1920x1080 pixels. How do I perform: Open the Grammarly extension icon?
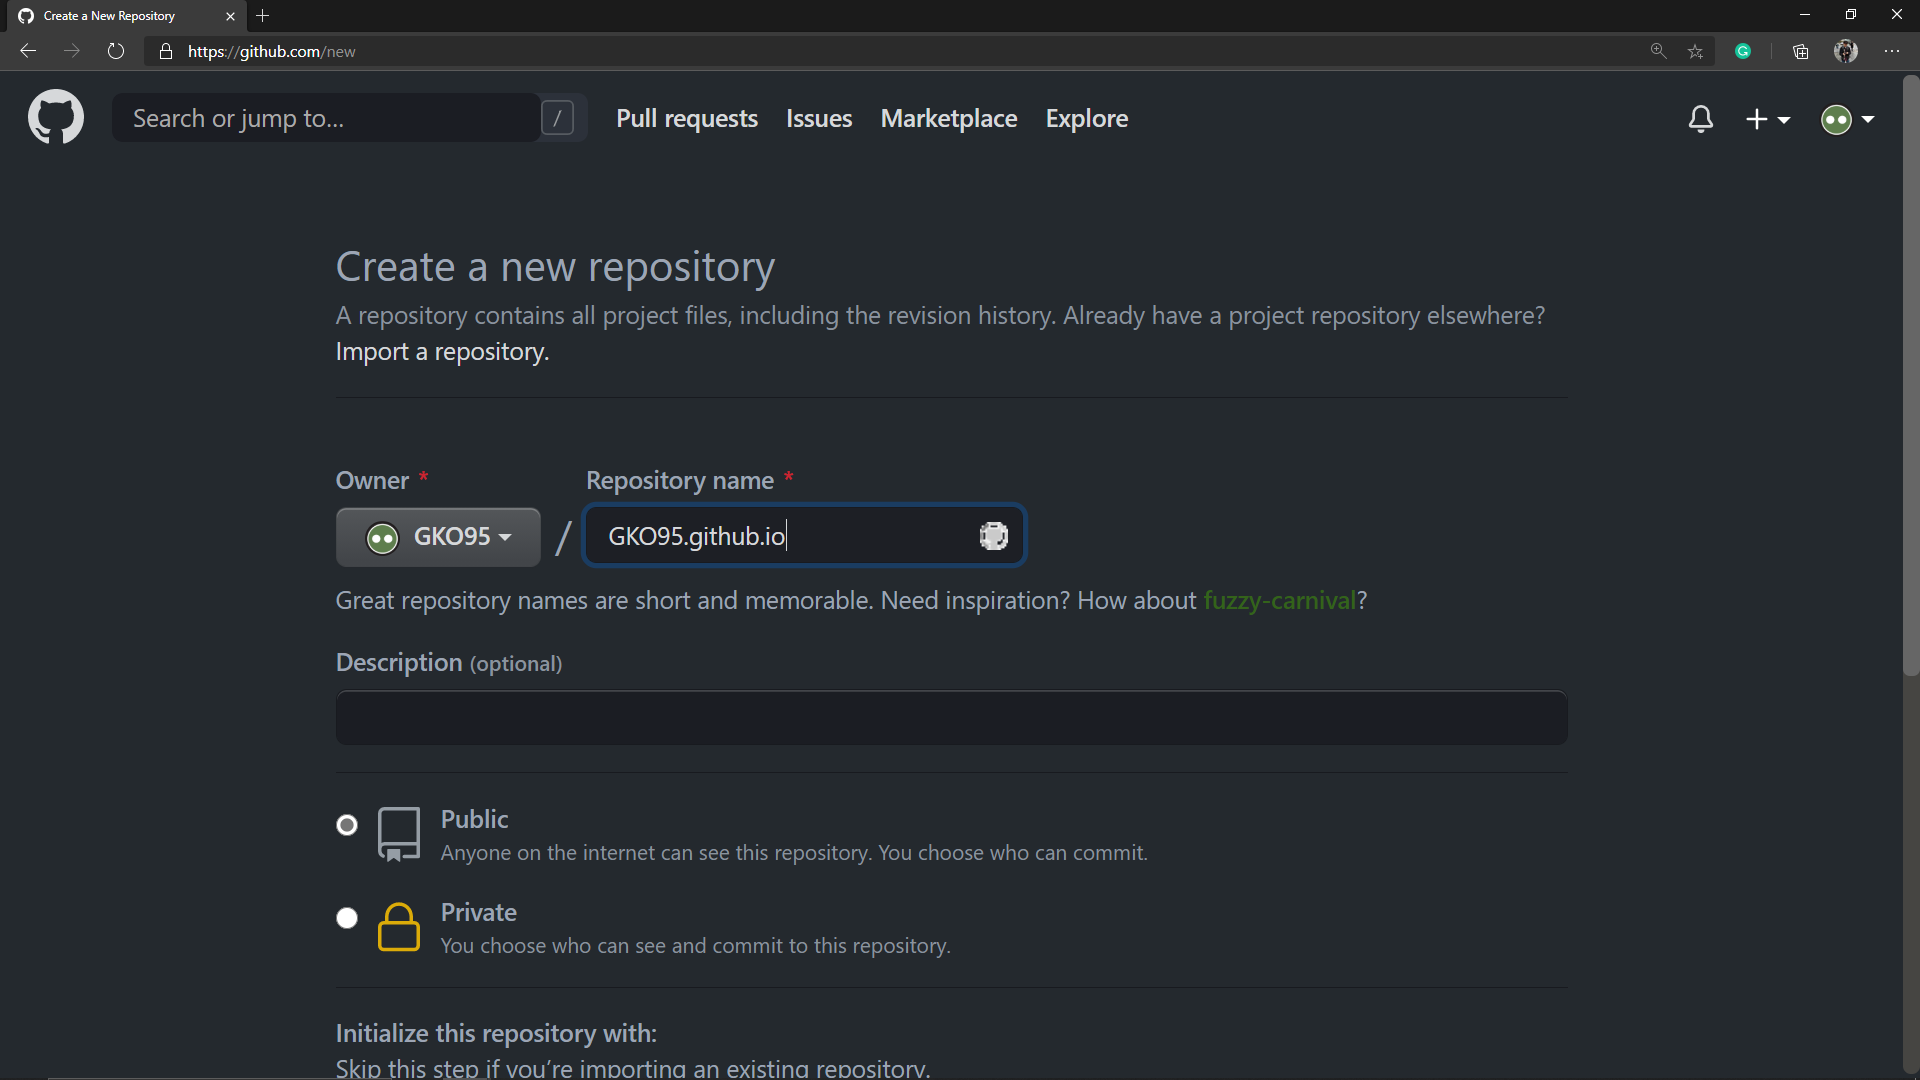1743,51
